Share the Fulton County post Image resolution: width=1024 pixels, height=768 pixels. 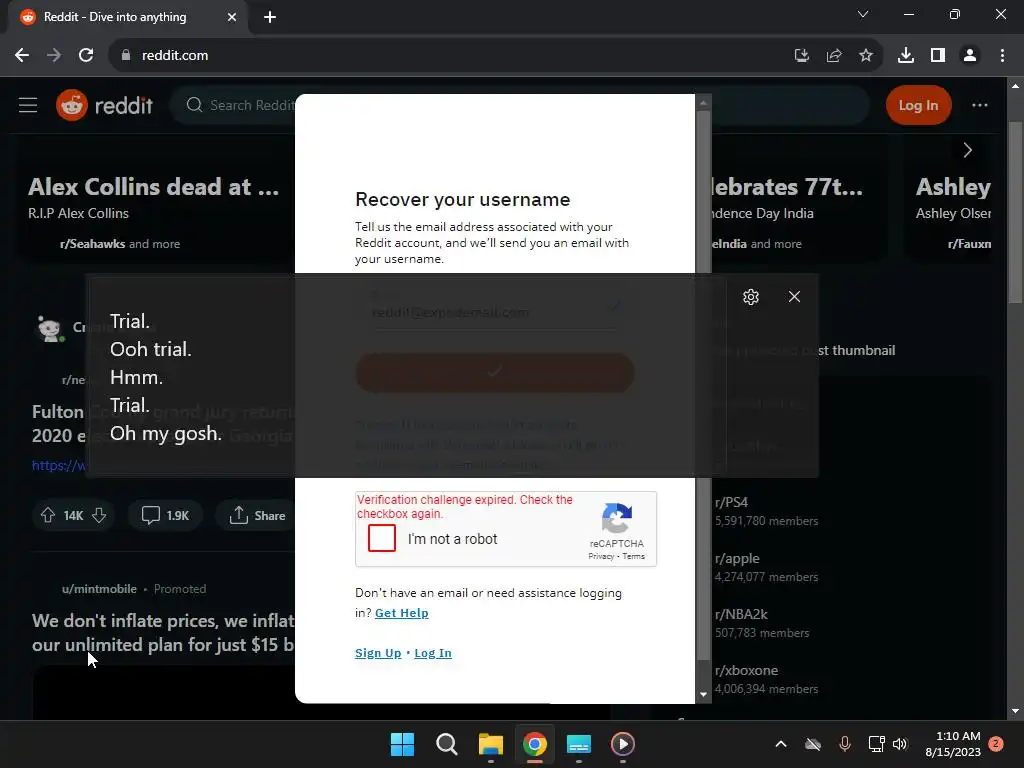257,515
